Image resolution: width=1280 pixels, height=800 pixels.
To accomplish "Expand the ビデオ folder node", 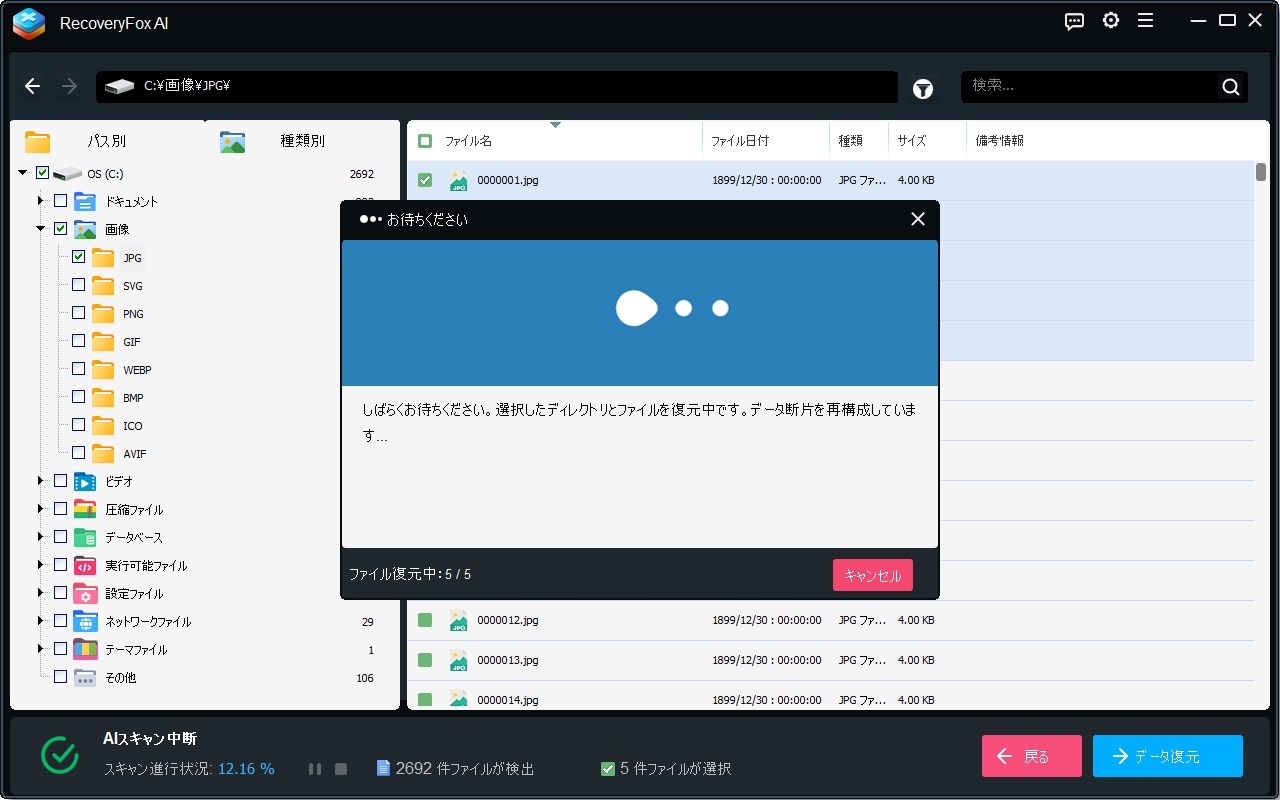I will point(38,481).
